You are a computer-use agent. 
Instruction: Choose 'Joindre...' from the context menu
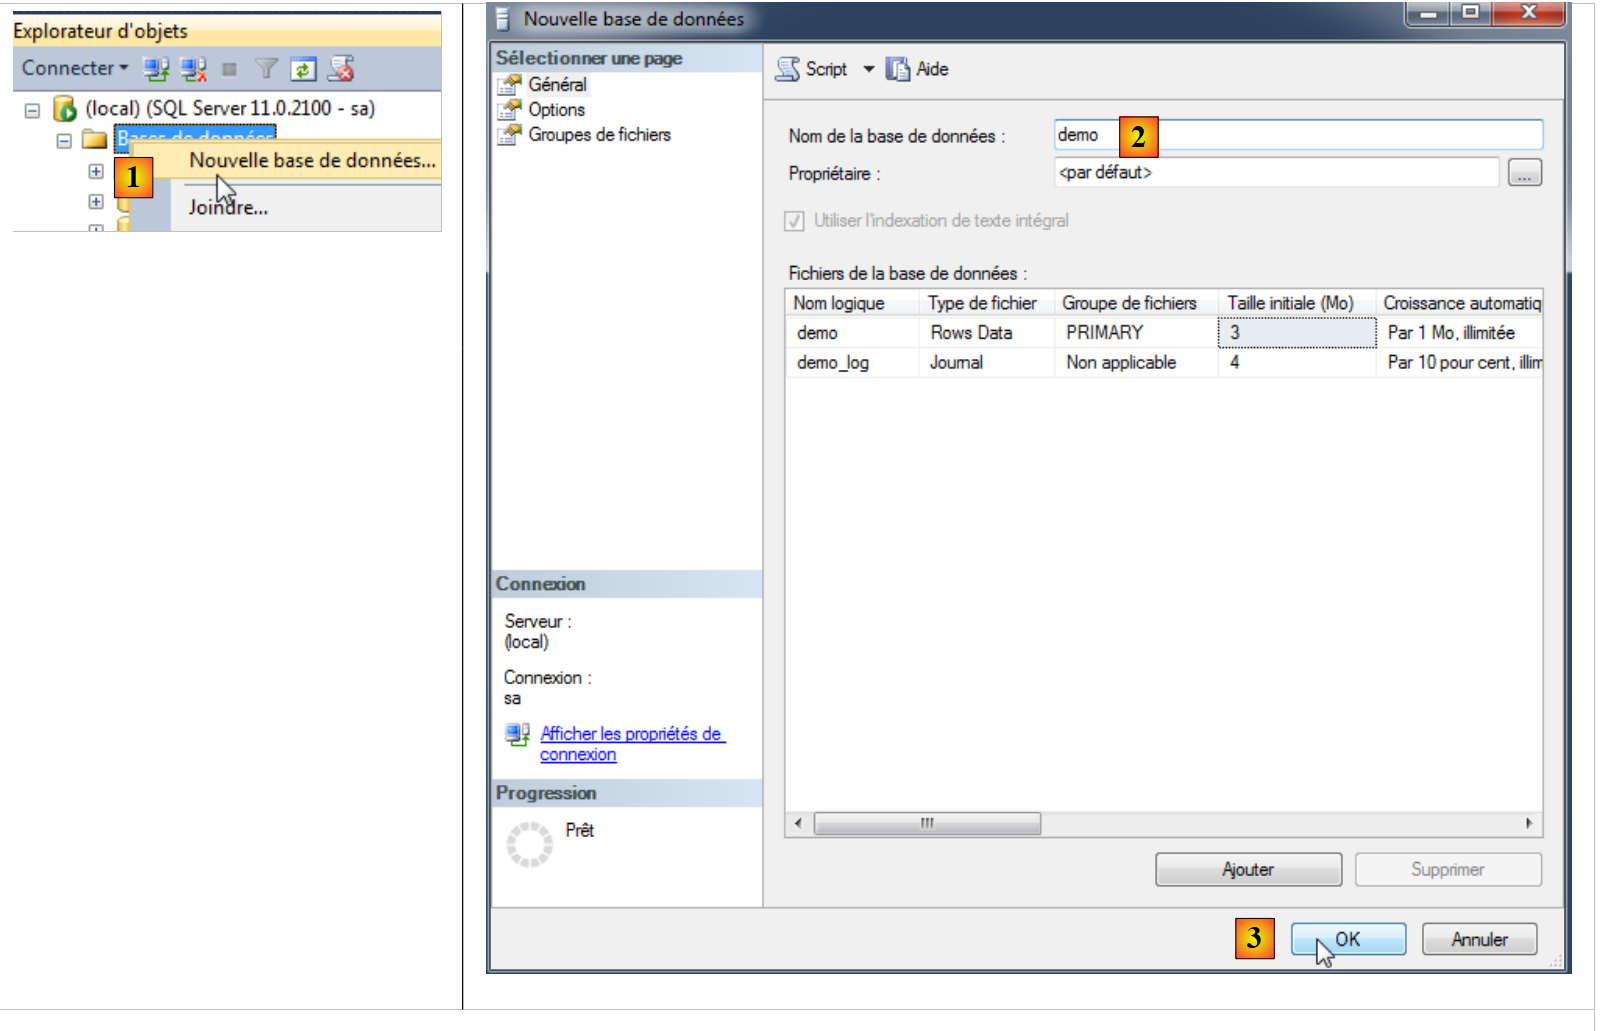228,208
